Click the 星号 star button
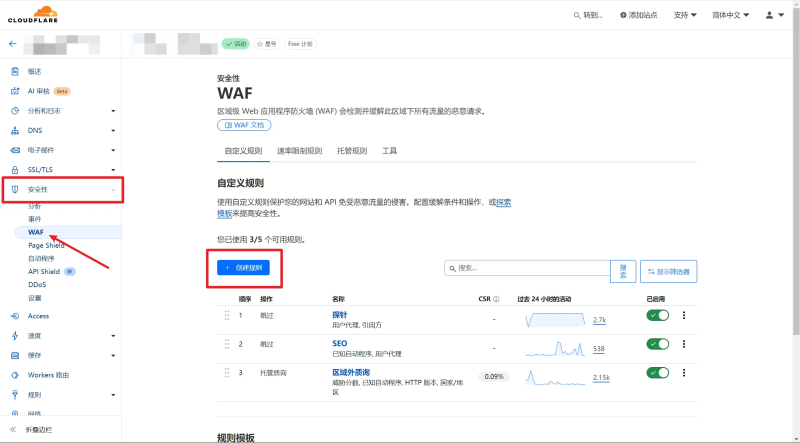This screenshot has width=800, height=443. pos(266,44)
